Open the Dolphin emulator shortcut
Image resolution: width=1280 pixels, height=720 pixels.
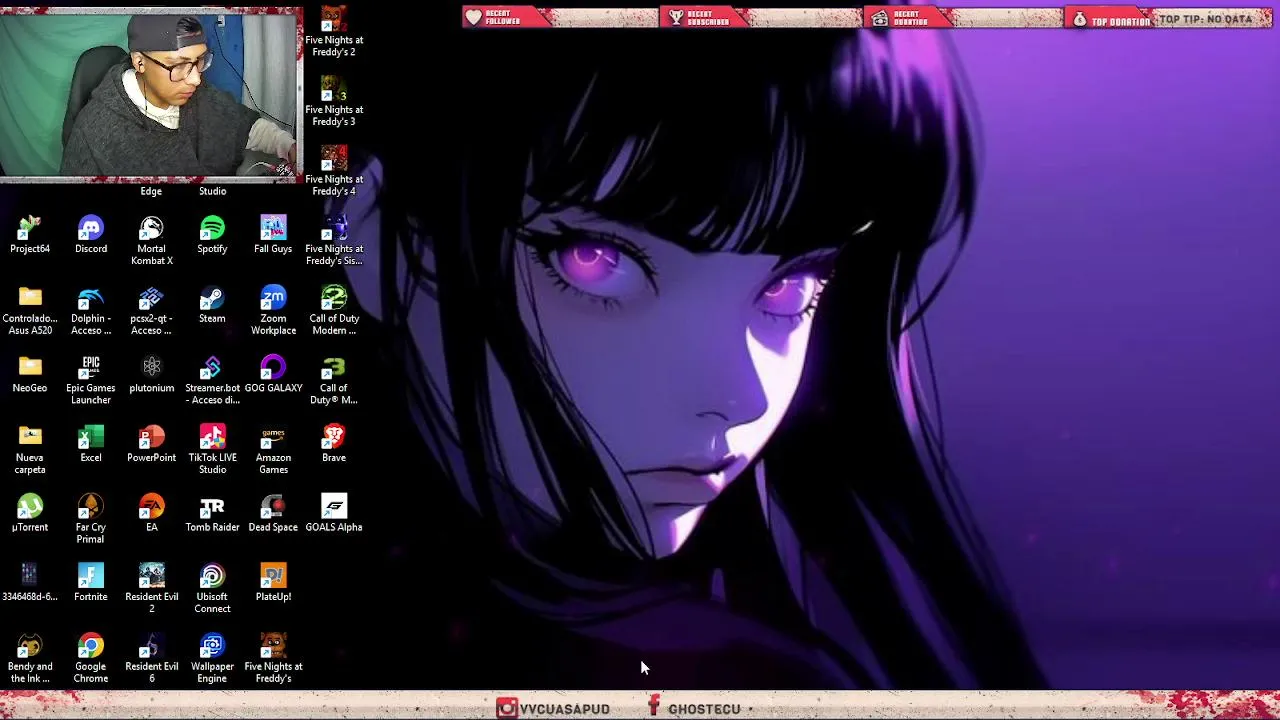[x=91, y=311]
